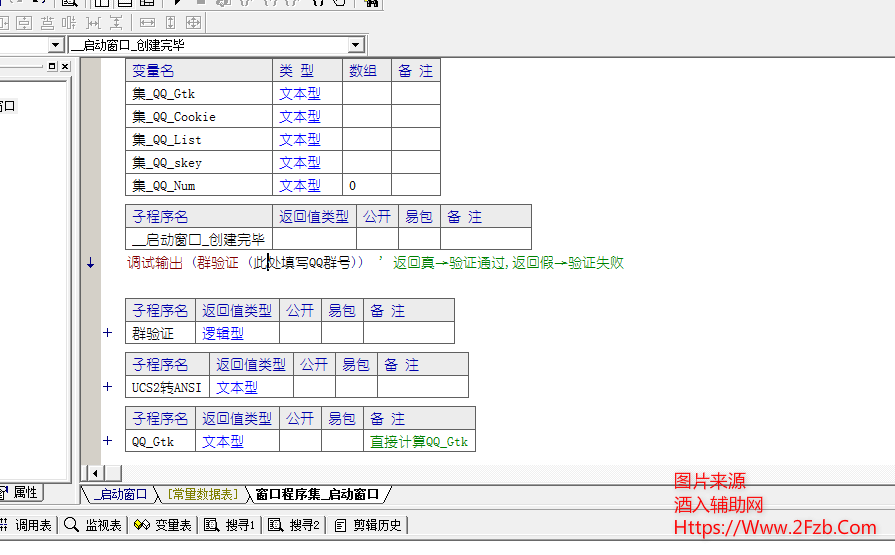Screen dimensions: 895x555
Task: Click the make-same-height toolbar icon
Action: (170, 22)
